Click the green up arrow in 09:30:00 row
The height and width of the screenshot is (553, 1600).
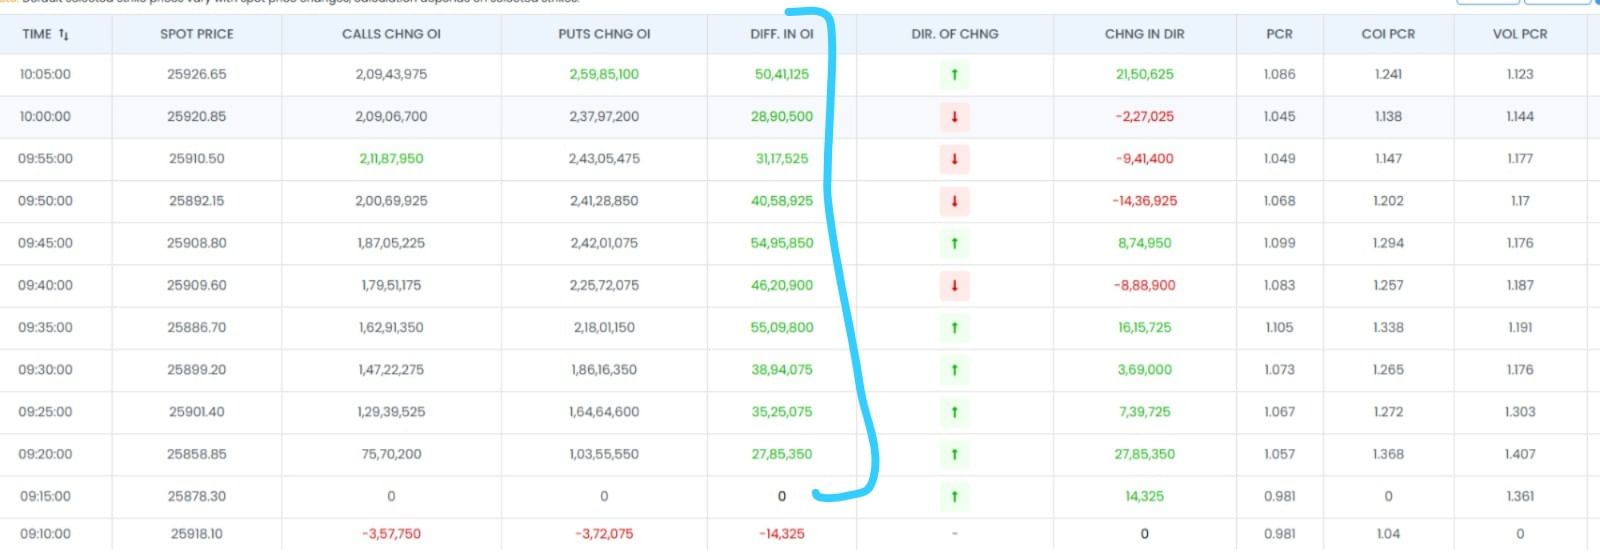tap(954, 370)
